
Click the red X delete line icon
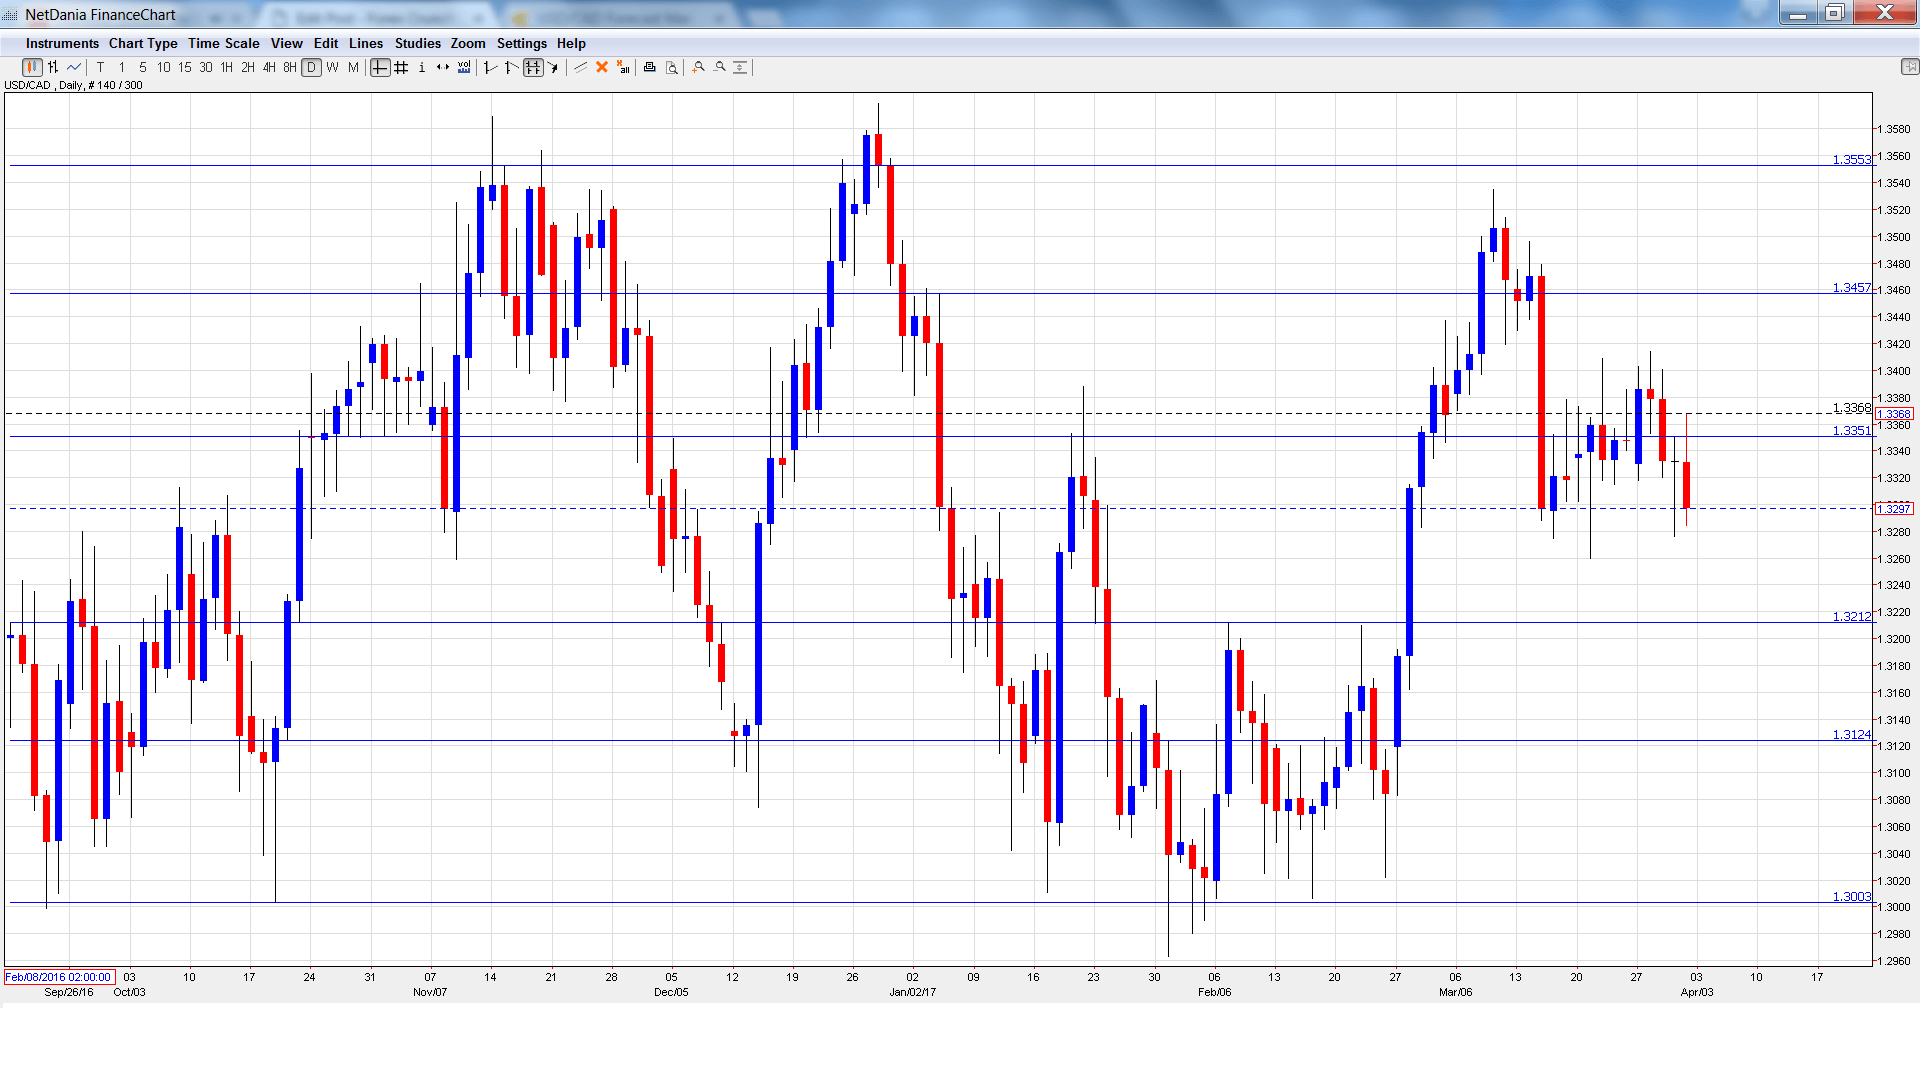click(x=602, y=67)
